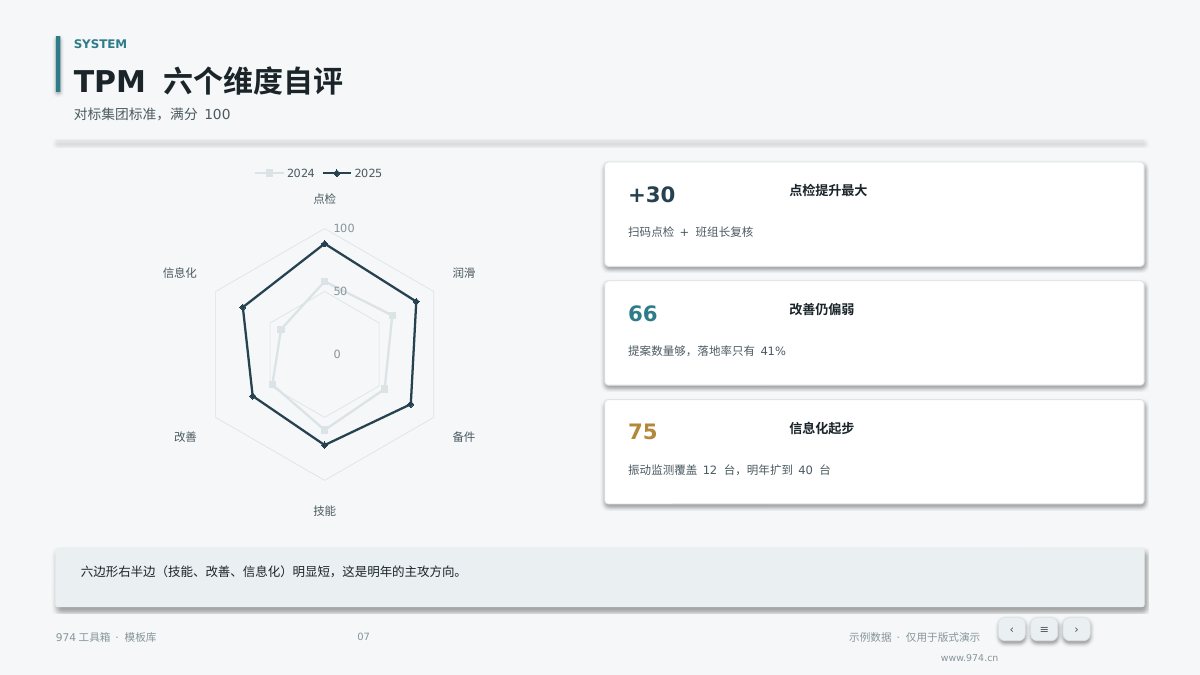Viewport: 1200px width, 675px height.
Task: Toggle the 2025 legend series
Action: click(x=352, y=173)
